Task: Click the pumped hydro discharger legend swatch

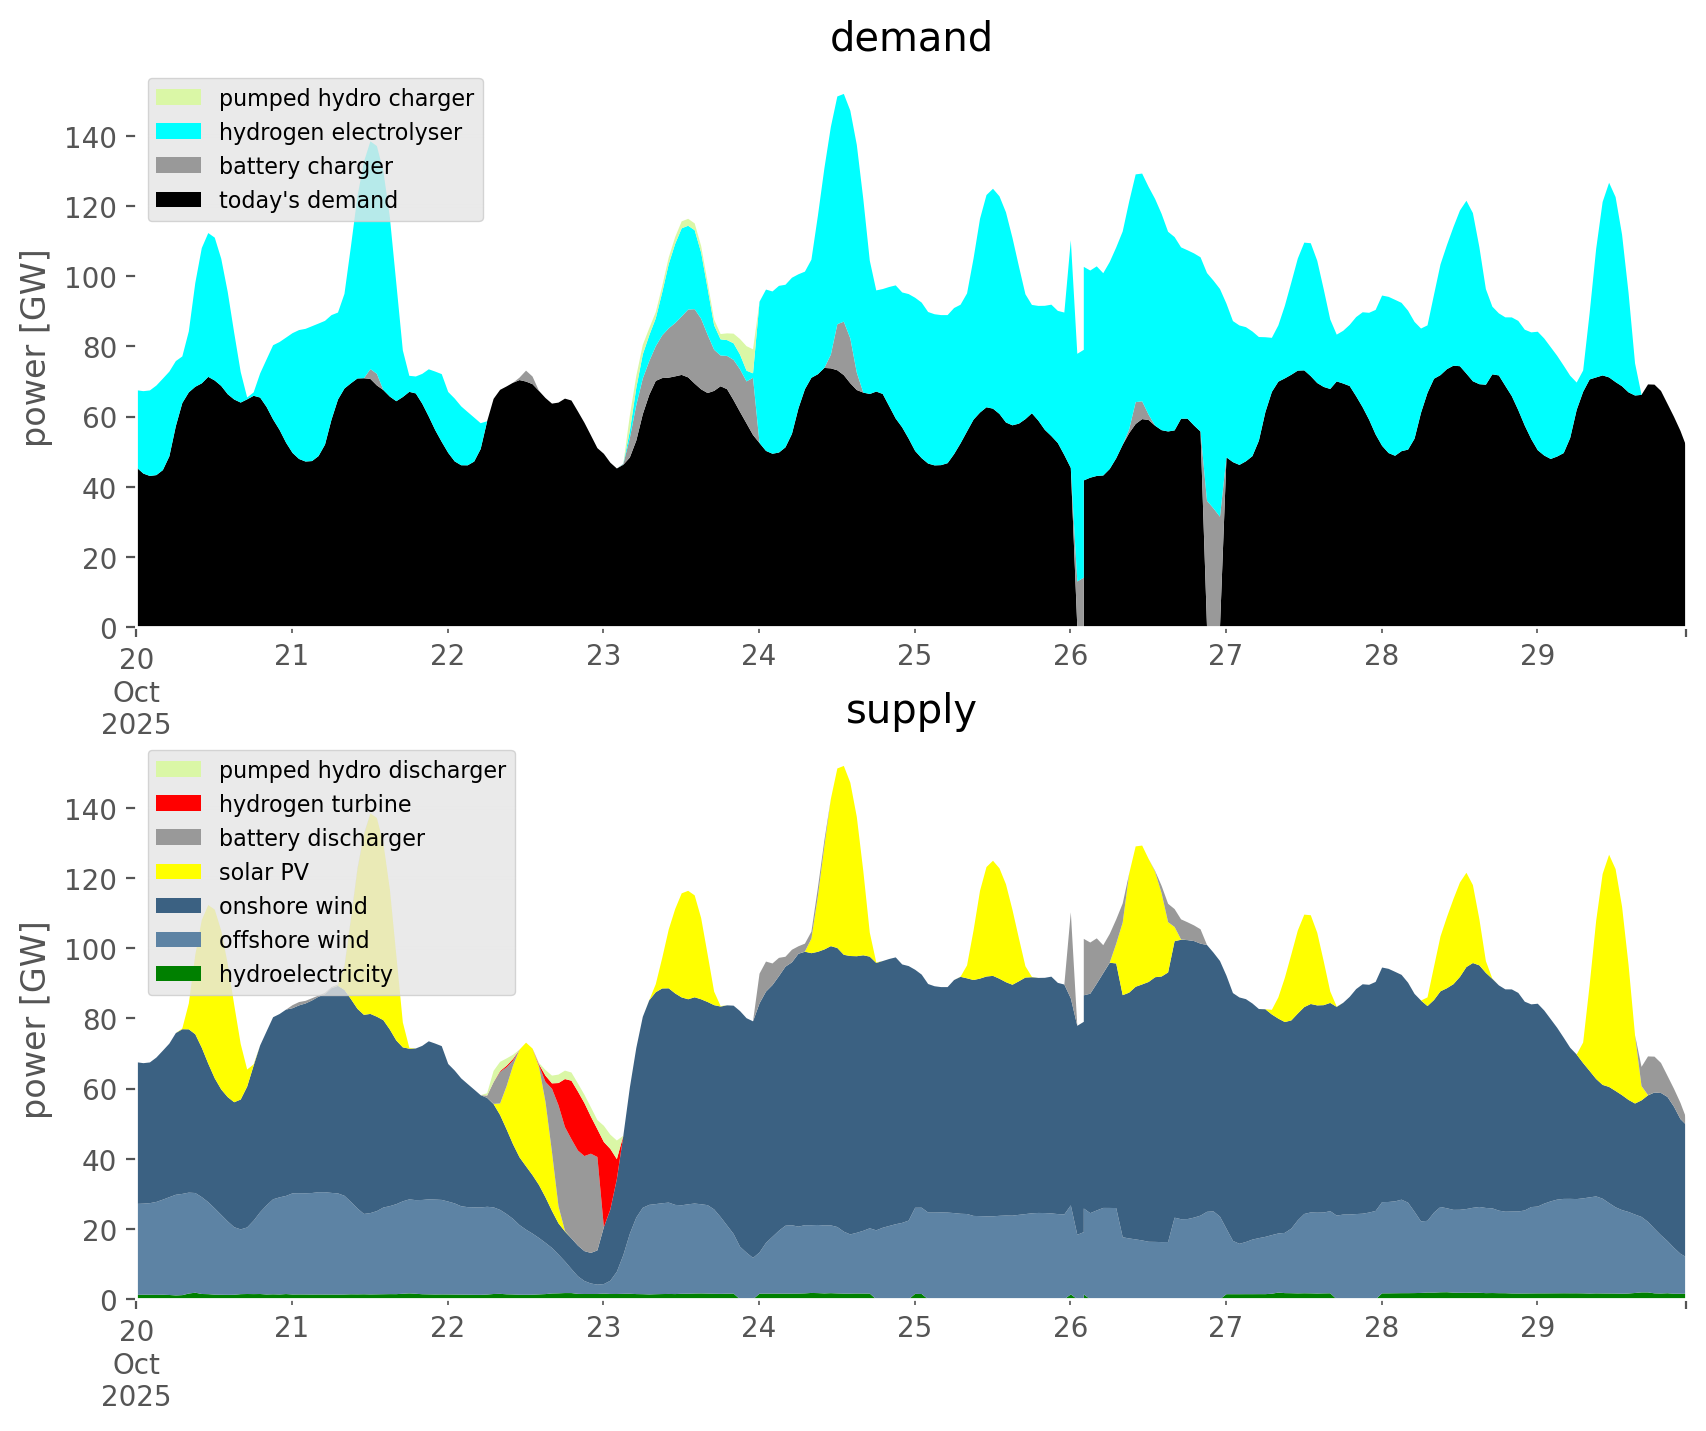Action: (x=179, y=770)
